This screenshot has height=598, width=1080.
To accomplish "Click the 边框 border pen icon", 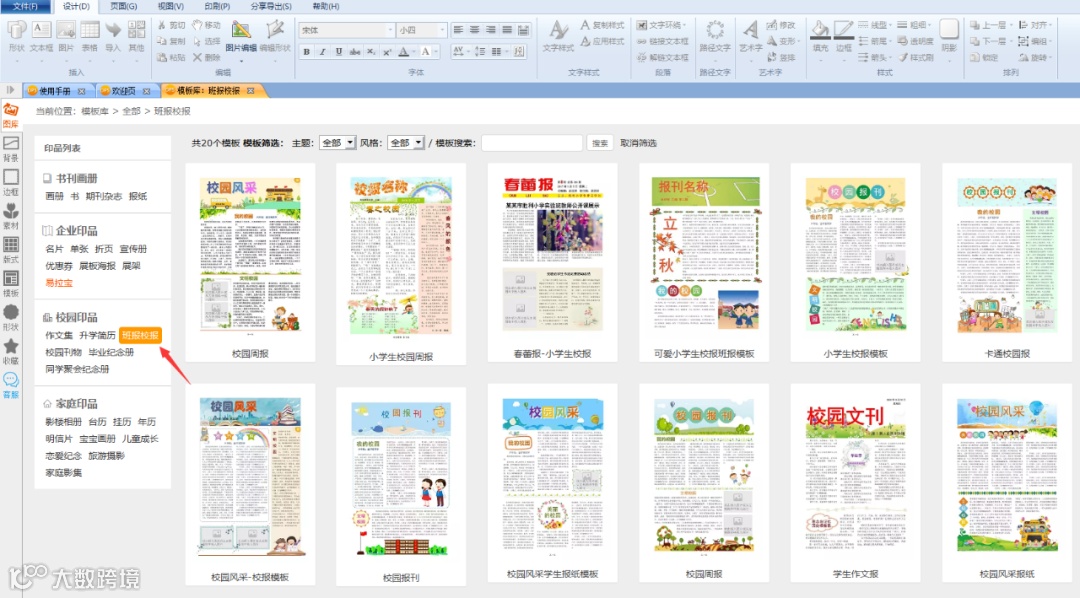I will coord(844,37).
